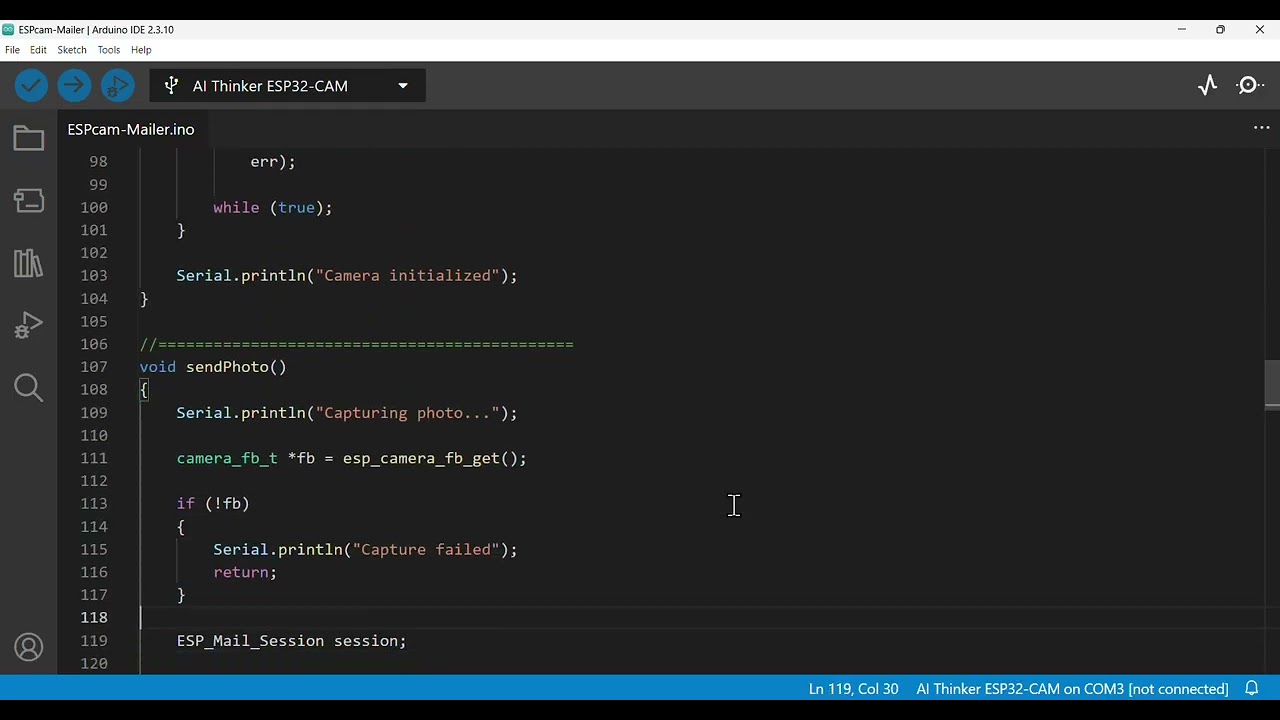Click line number 118 in gutter
The width and height of the screenshot is (1280, 720).
(94, 617)
